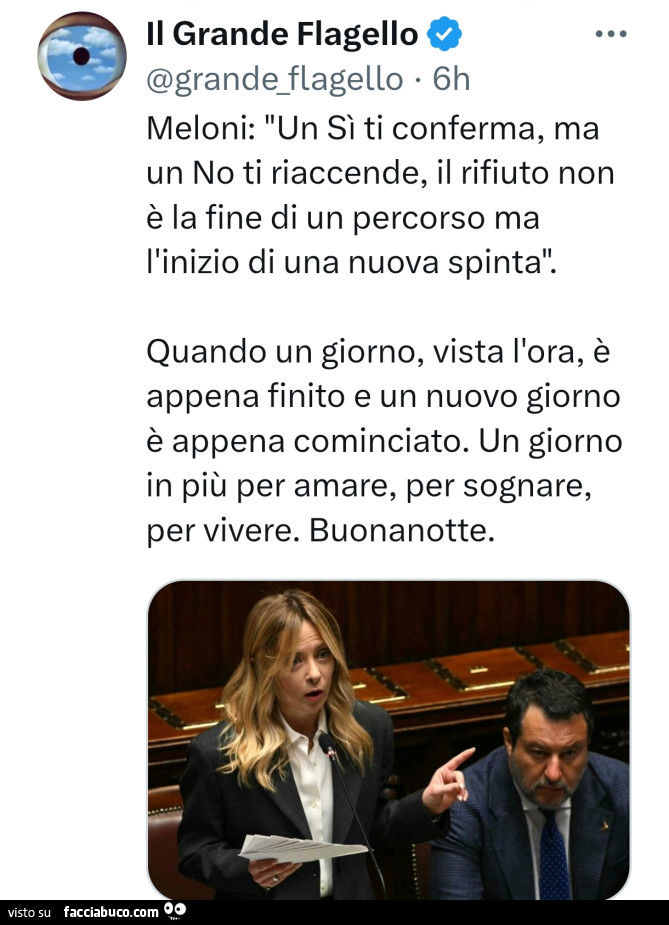Open the attached parliament photo
The image size is (669, 925).
[x=388, y=740]
